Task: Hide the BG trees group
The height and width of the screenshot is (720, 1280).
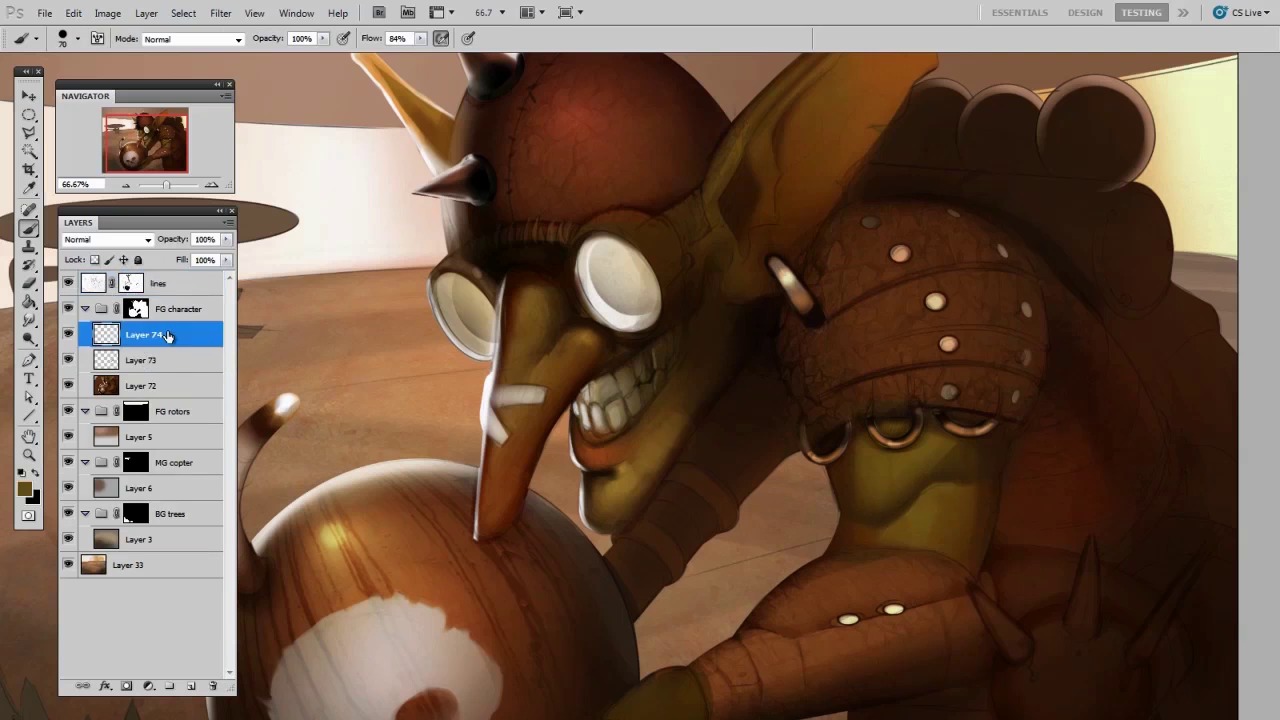Action: 68,514
